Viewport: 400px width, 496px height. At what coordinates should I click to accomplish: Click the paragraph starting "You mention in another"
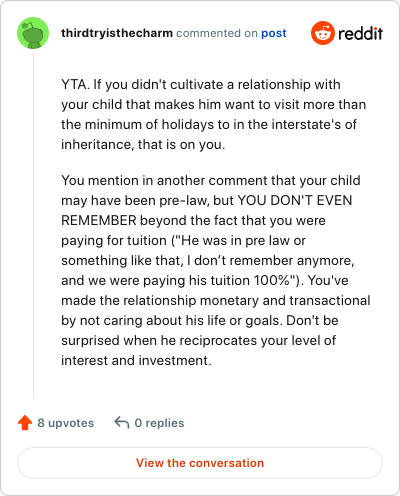216,270
